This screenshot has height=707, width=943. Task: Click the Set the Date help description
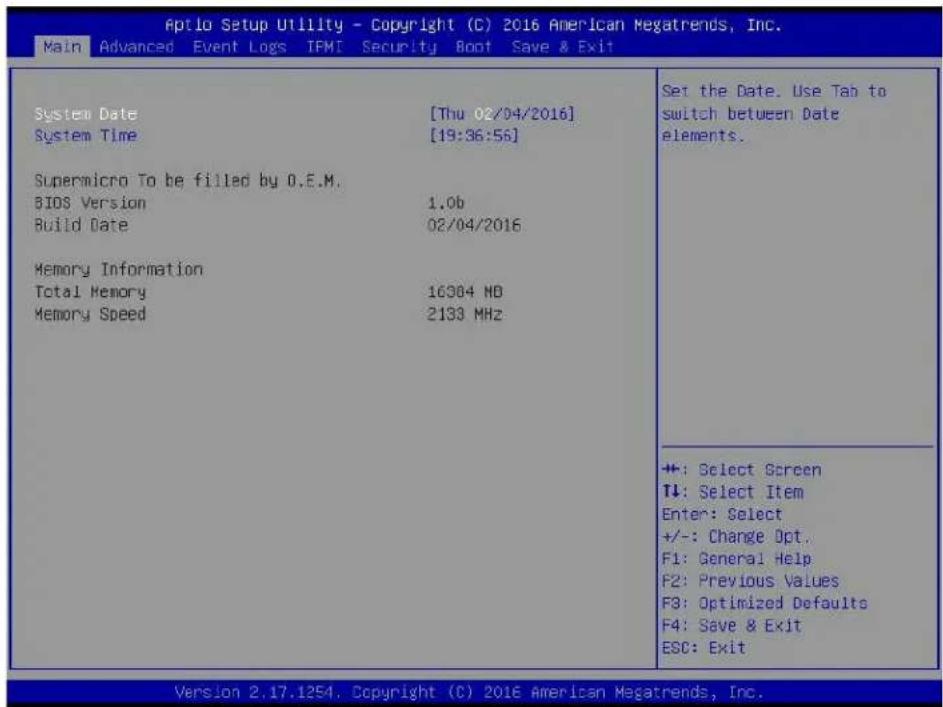pos(774,114)
